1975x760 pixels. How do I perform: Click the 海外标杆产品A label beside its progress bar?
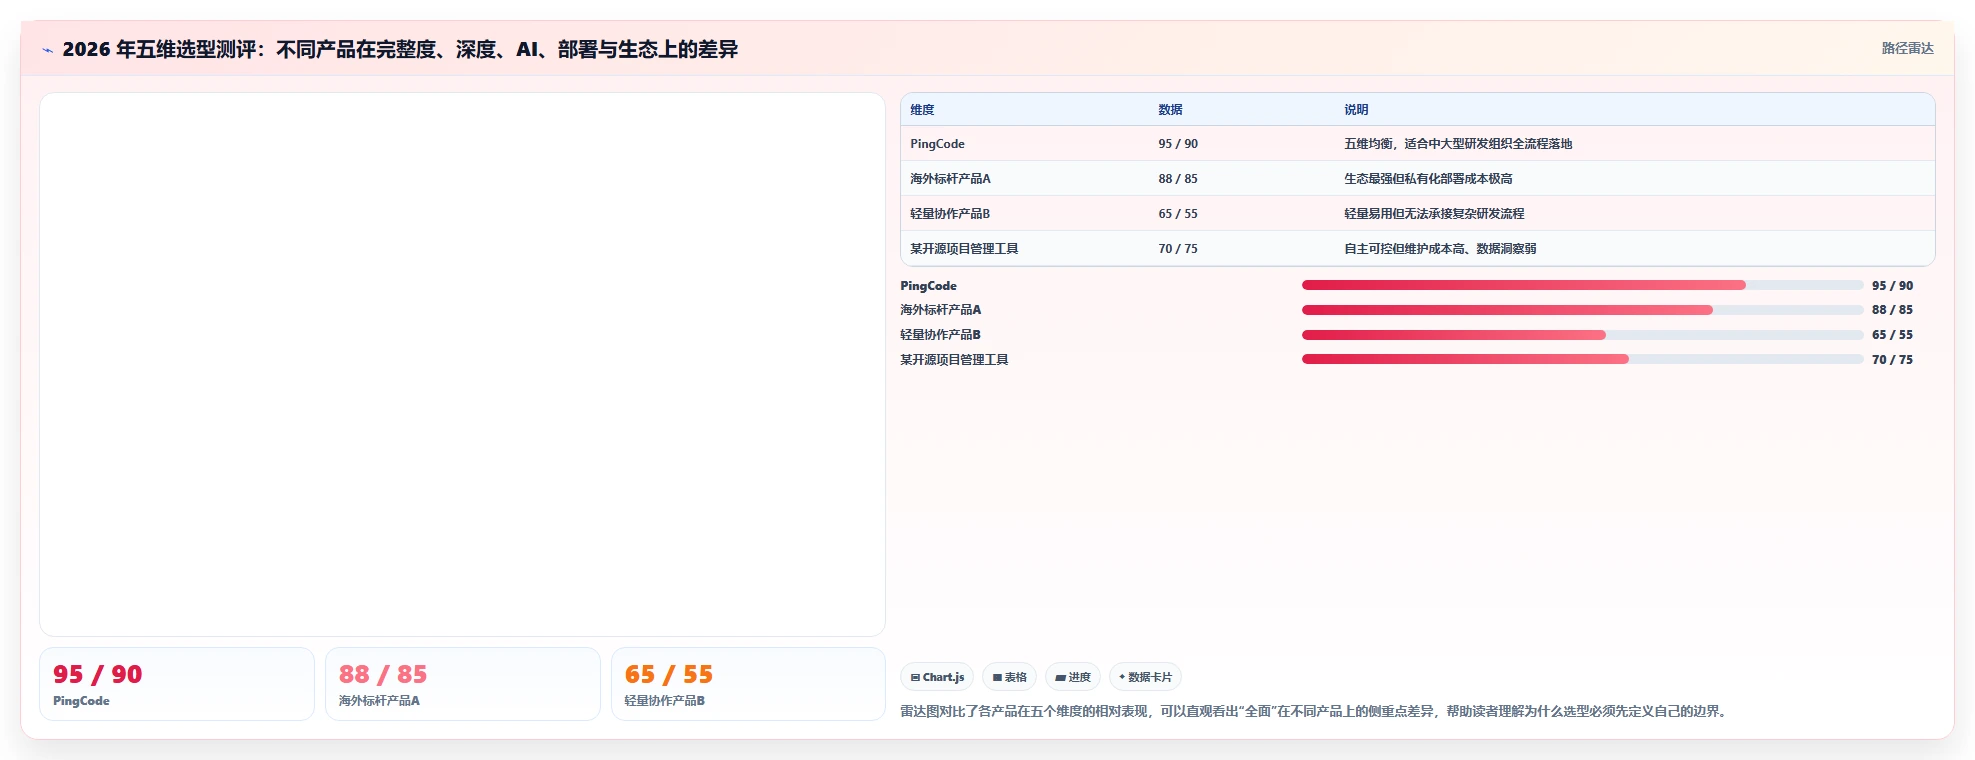(x=940, y=310)
